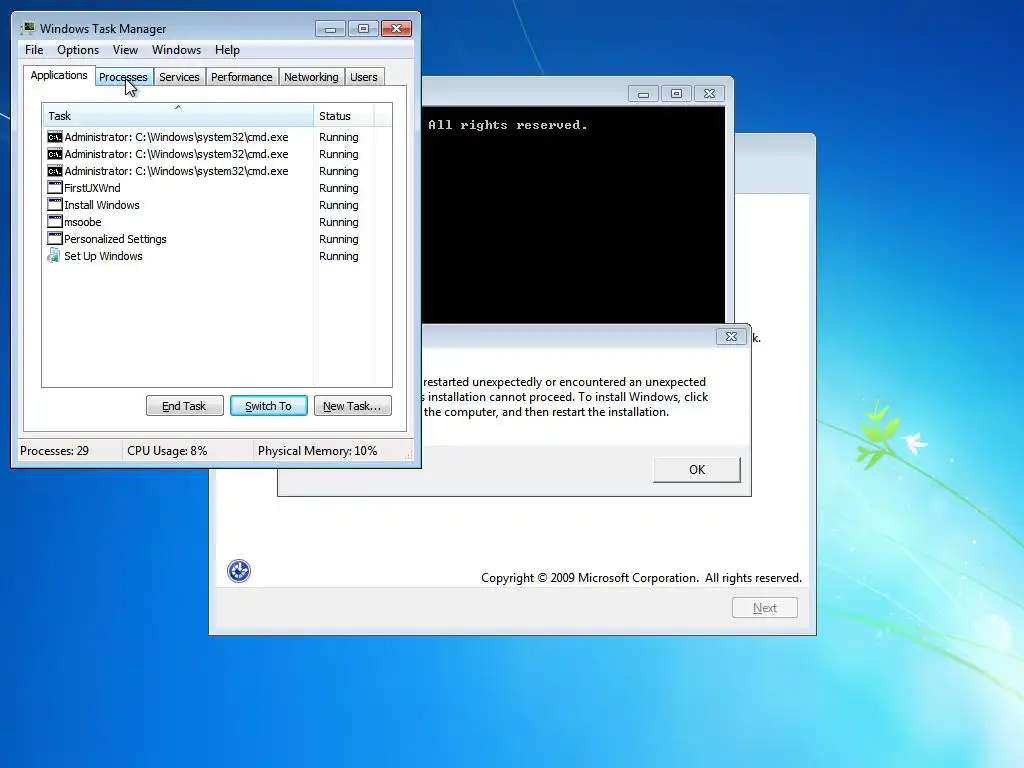Viewport: 1024px width, 768px height.
Task: Close the Windows Task Manager window
Action: coord(396,29)
